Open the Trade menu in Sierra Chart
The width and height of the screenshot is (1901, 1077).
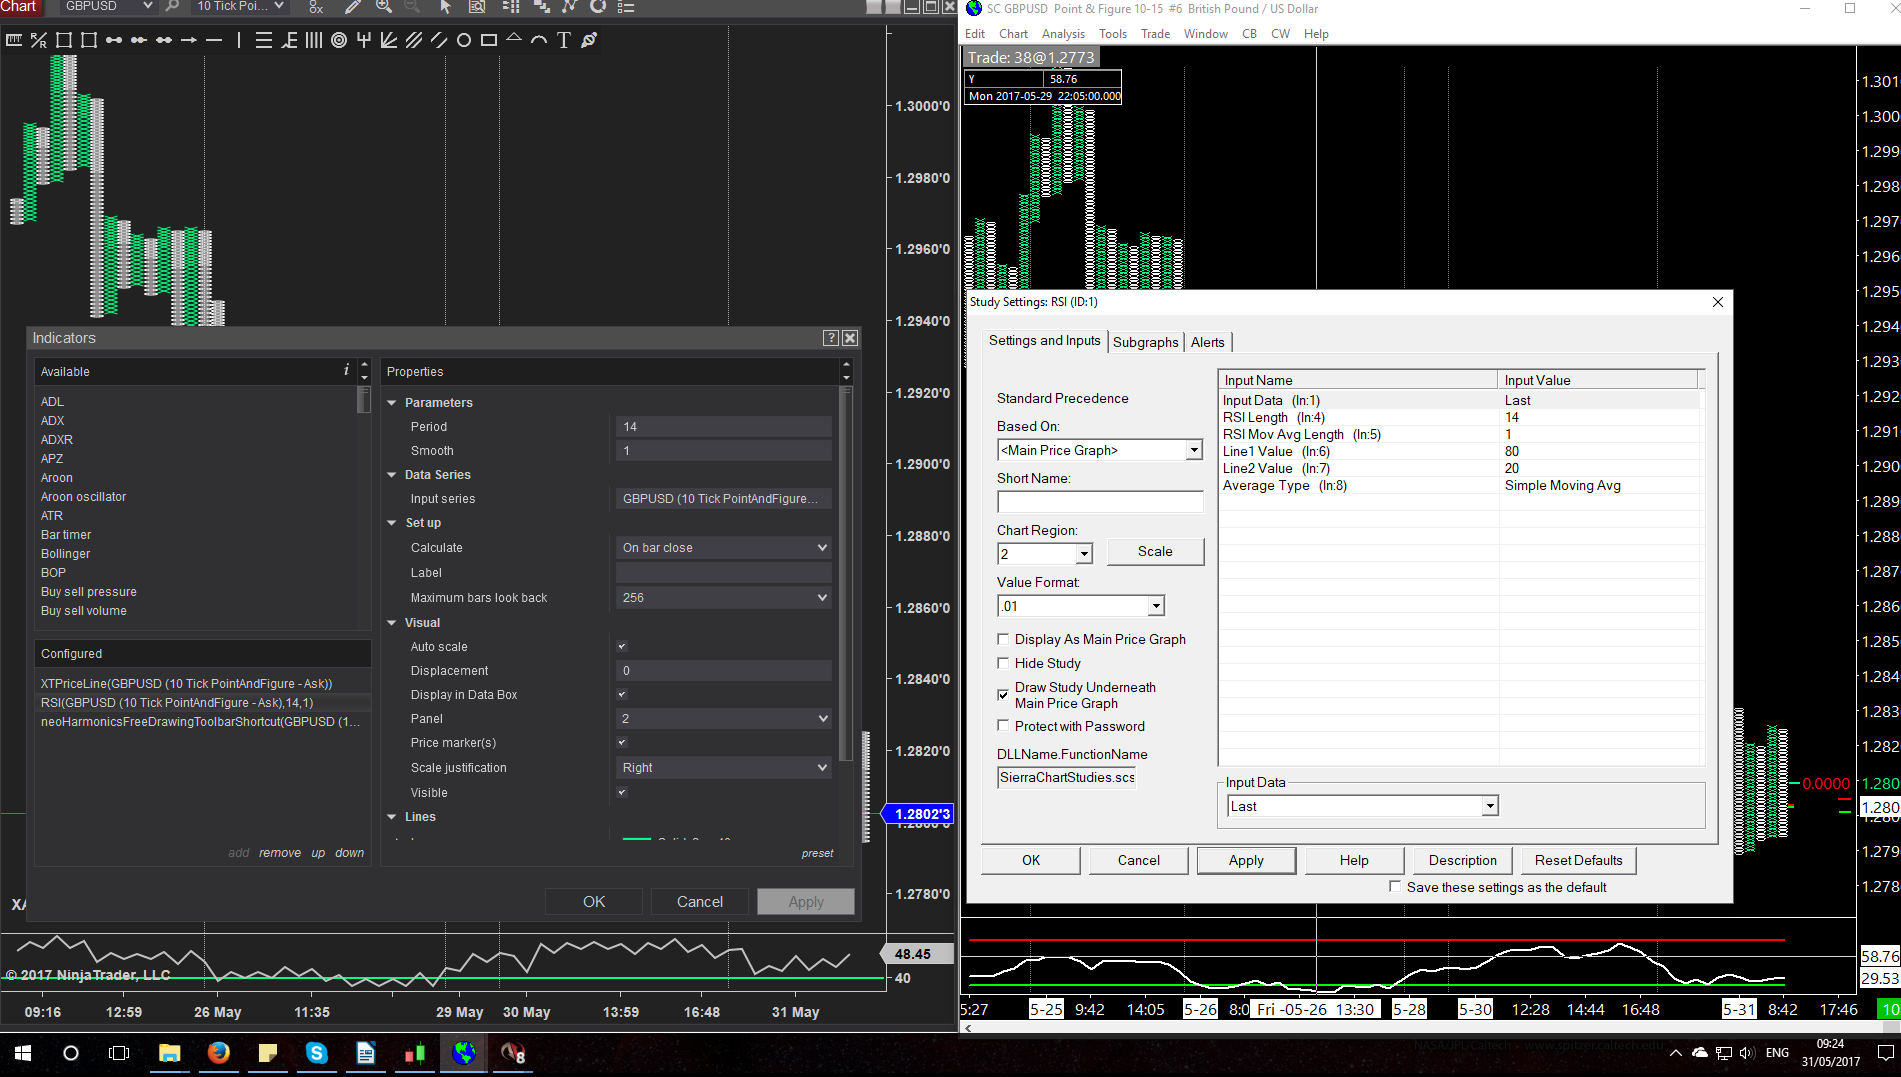click(1155, 34)
